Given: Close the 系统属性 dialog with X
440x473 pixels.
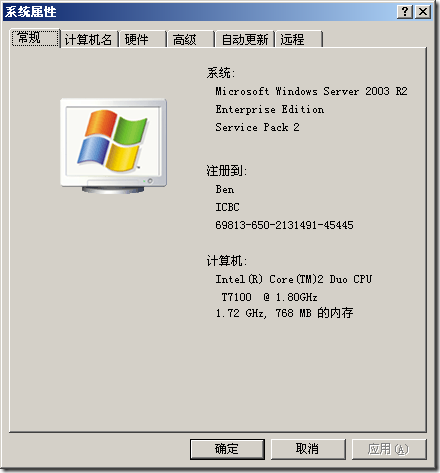Looking at the screenshot, I should [x=423, y=12].
